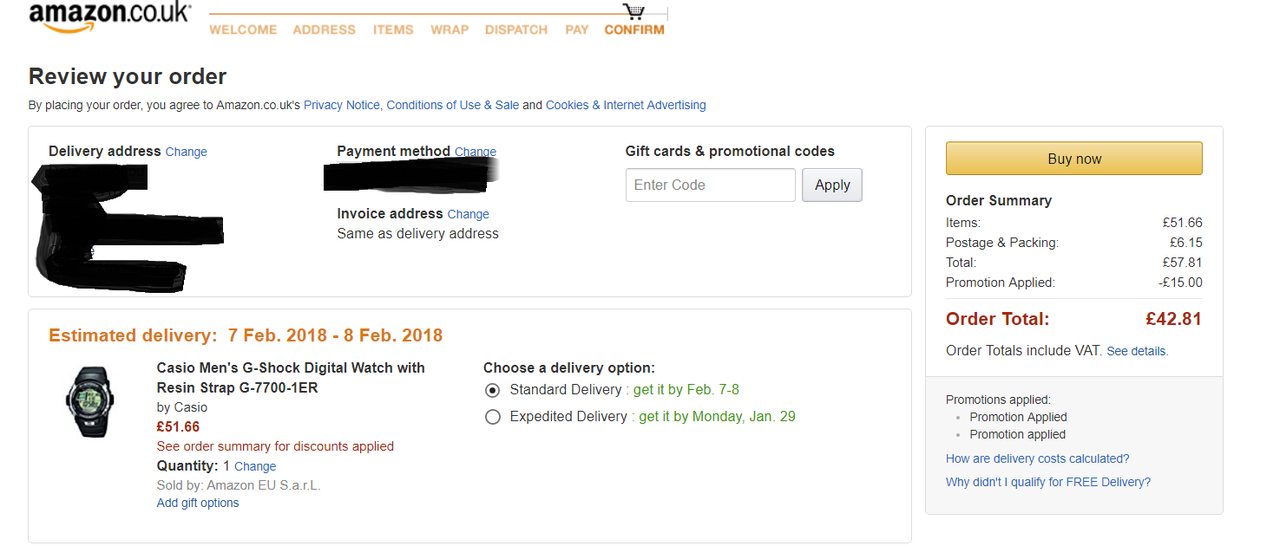Click See details for VAT
The image size is (1280, 546).
1137,351
